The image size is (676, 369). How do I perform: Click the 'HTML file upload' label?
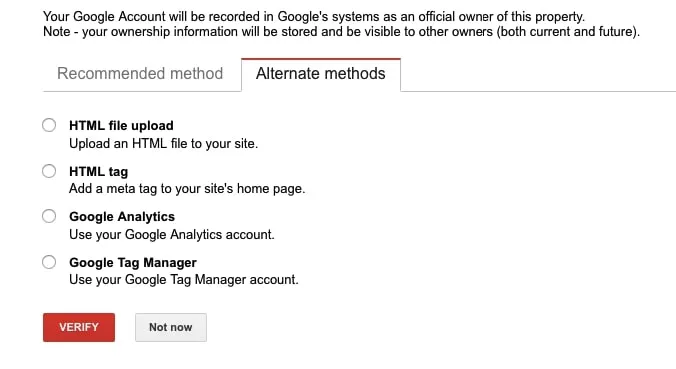pyautogui.click(x=121, y=125)
